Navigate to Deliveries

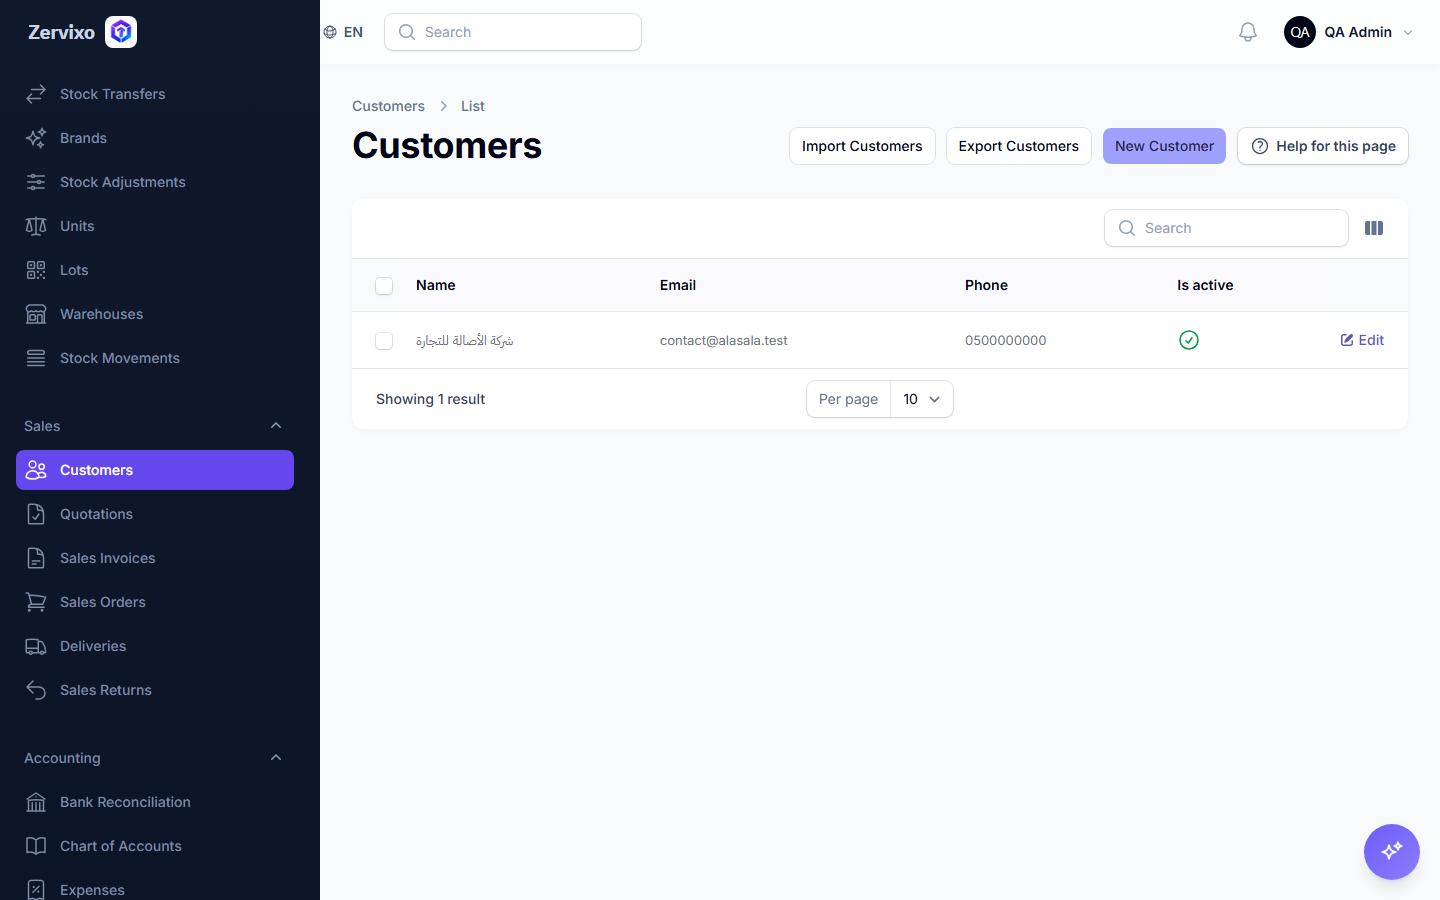pyautogui.click(x=155, y=646)
